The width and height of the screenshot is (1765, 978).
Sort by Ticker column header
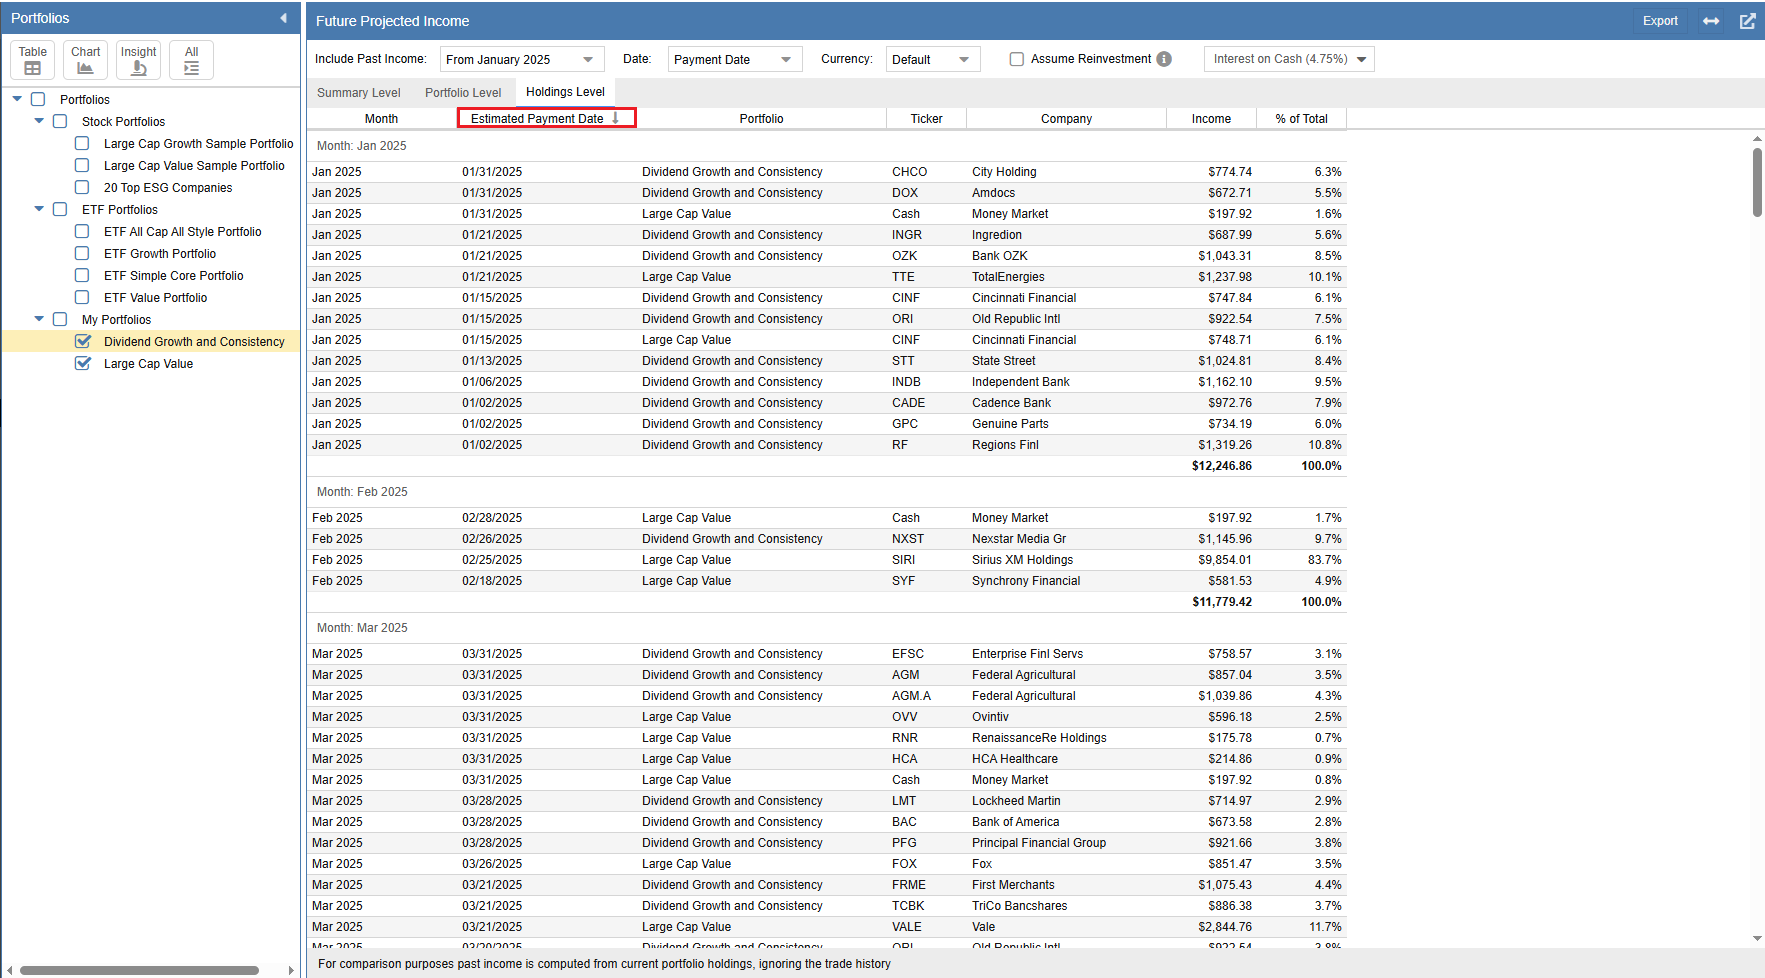point(926,118)
